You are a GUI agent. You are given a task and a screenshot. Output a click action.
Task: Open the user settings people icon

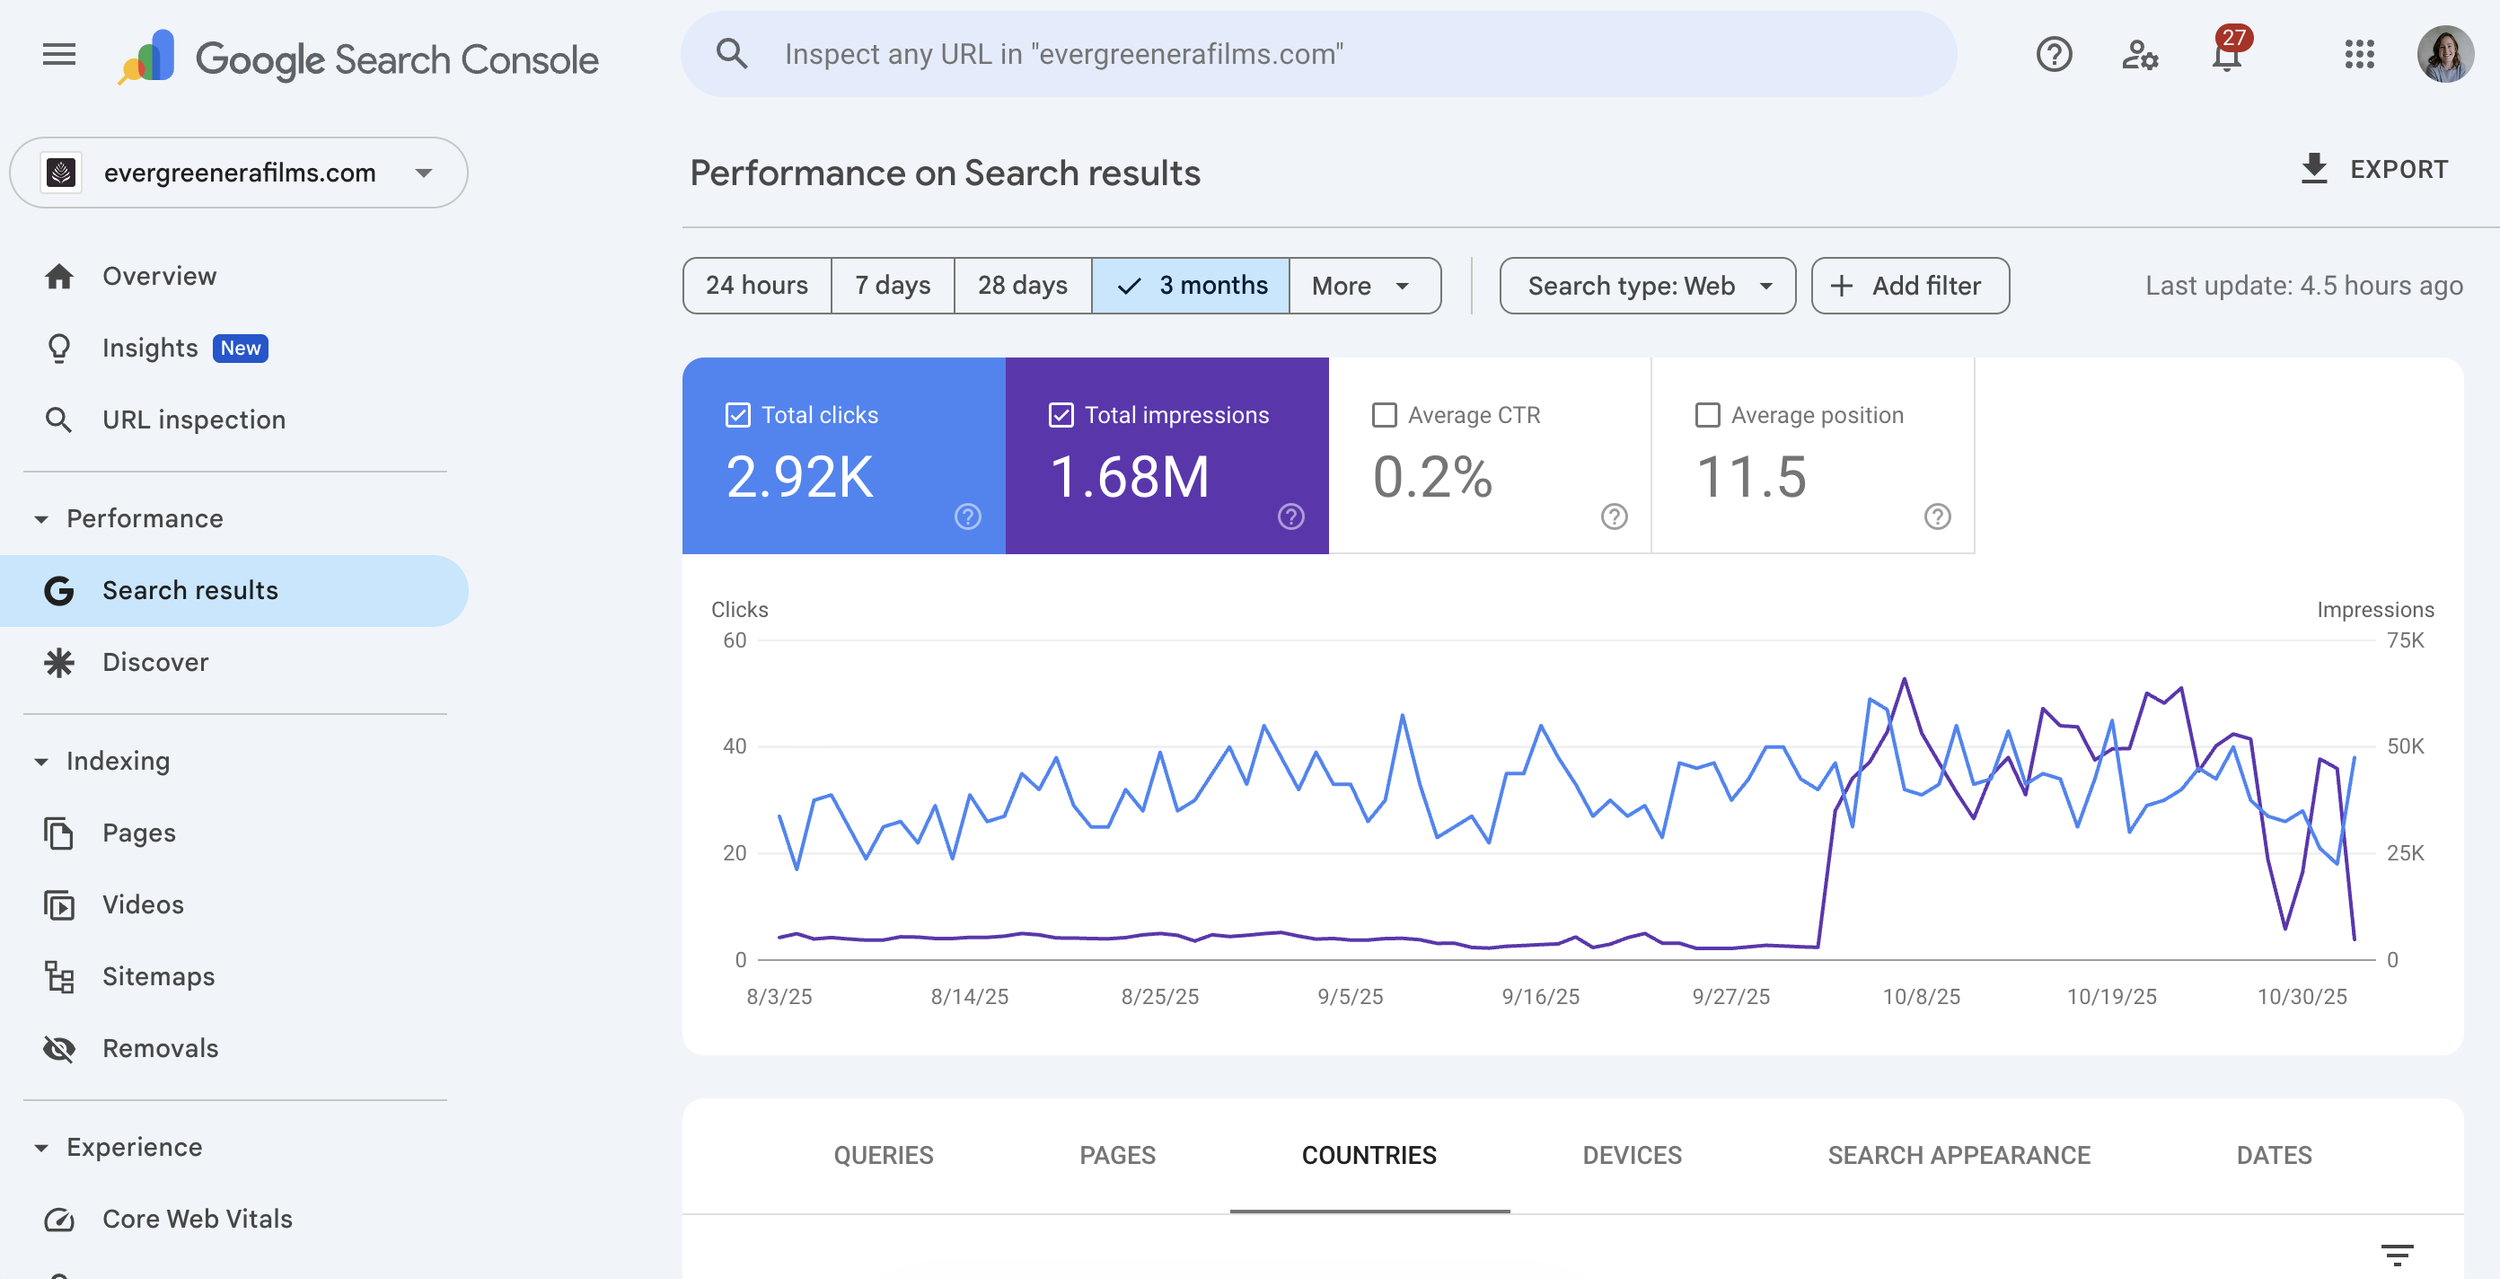pyautogui.click(x=2139, y=54)
